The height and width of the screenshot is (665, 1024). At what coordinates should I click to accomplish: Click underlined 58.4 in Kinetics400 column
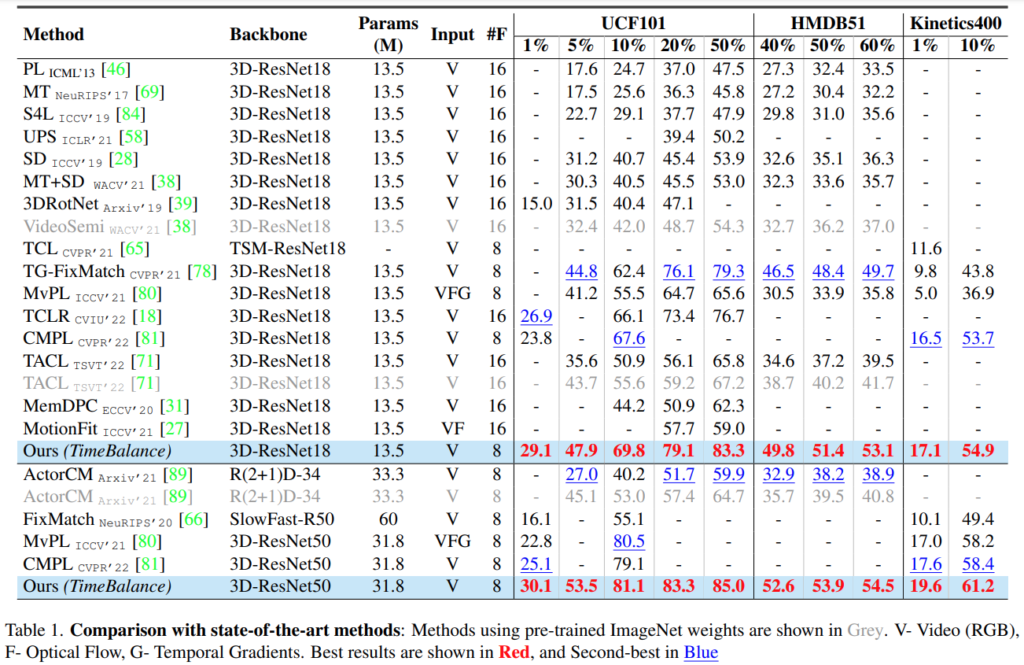click(978, 564)
